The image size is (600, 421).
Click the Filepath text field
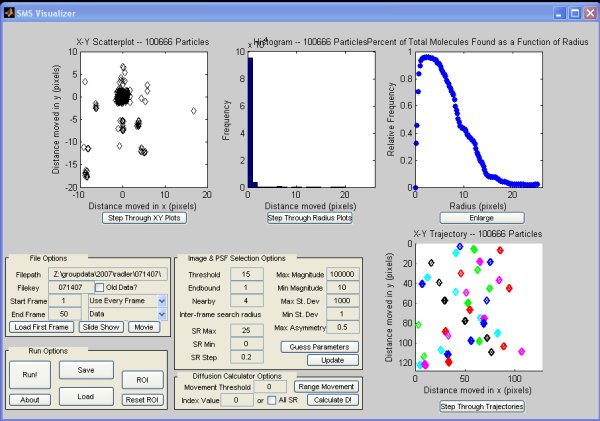108,274
